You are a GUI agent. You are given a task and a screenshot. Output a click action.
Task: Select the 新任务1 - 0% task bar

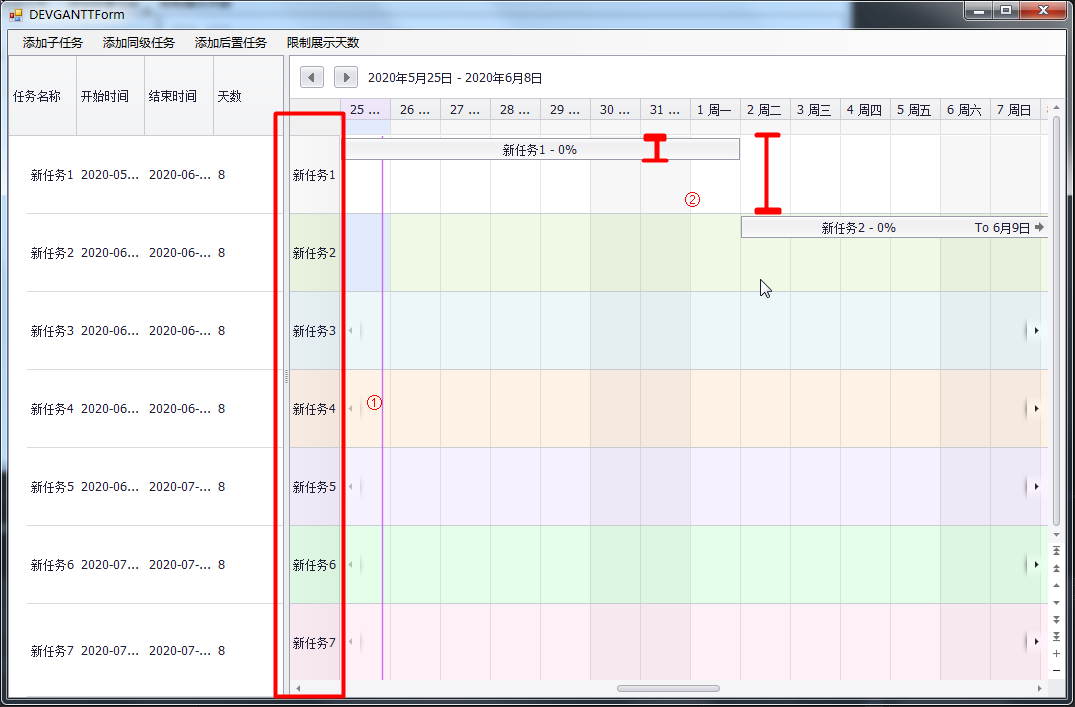pos(540,149)
